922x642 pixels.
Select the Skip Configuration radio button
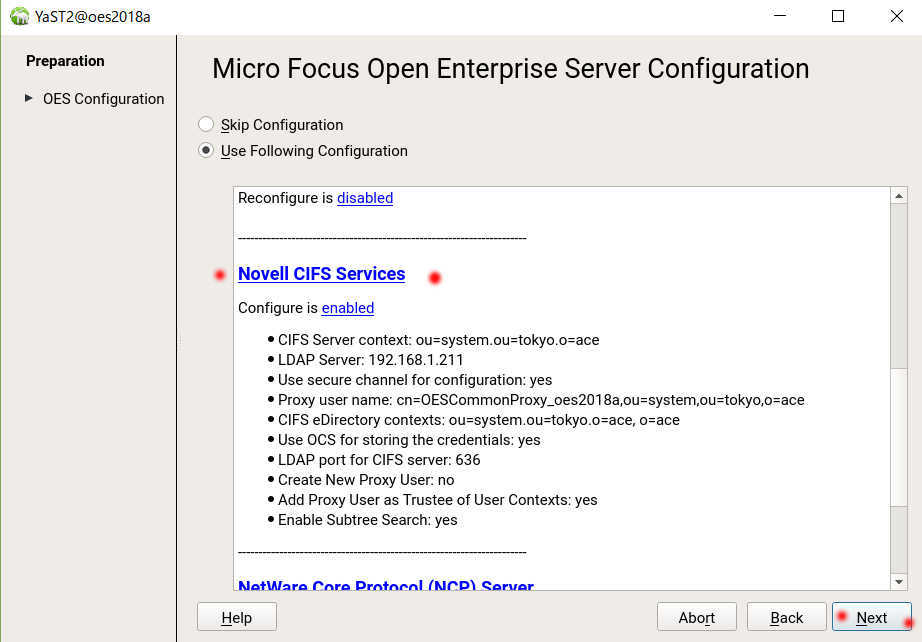(x=206, y=124)
